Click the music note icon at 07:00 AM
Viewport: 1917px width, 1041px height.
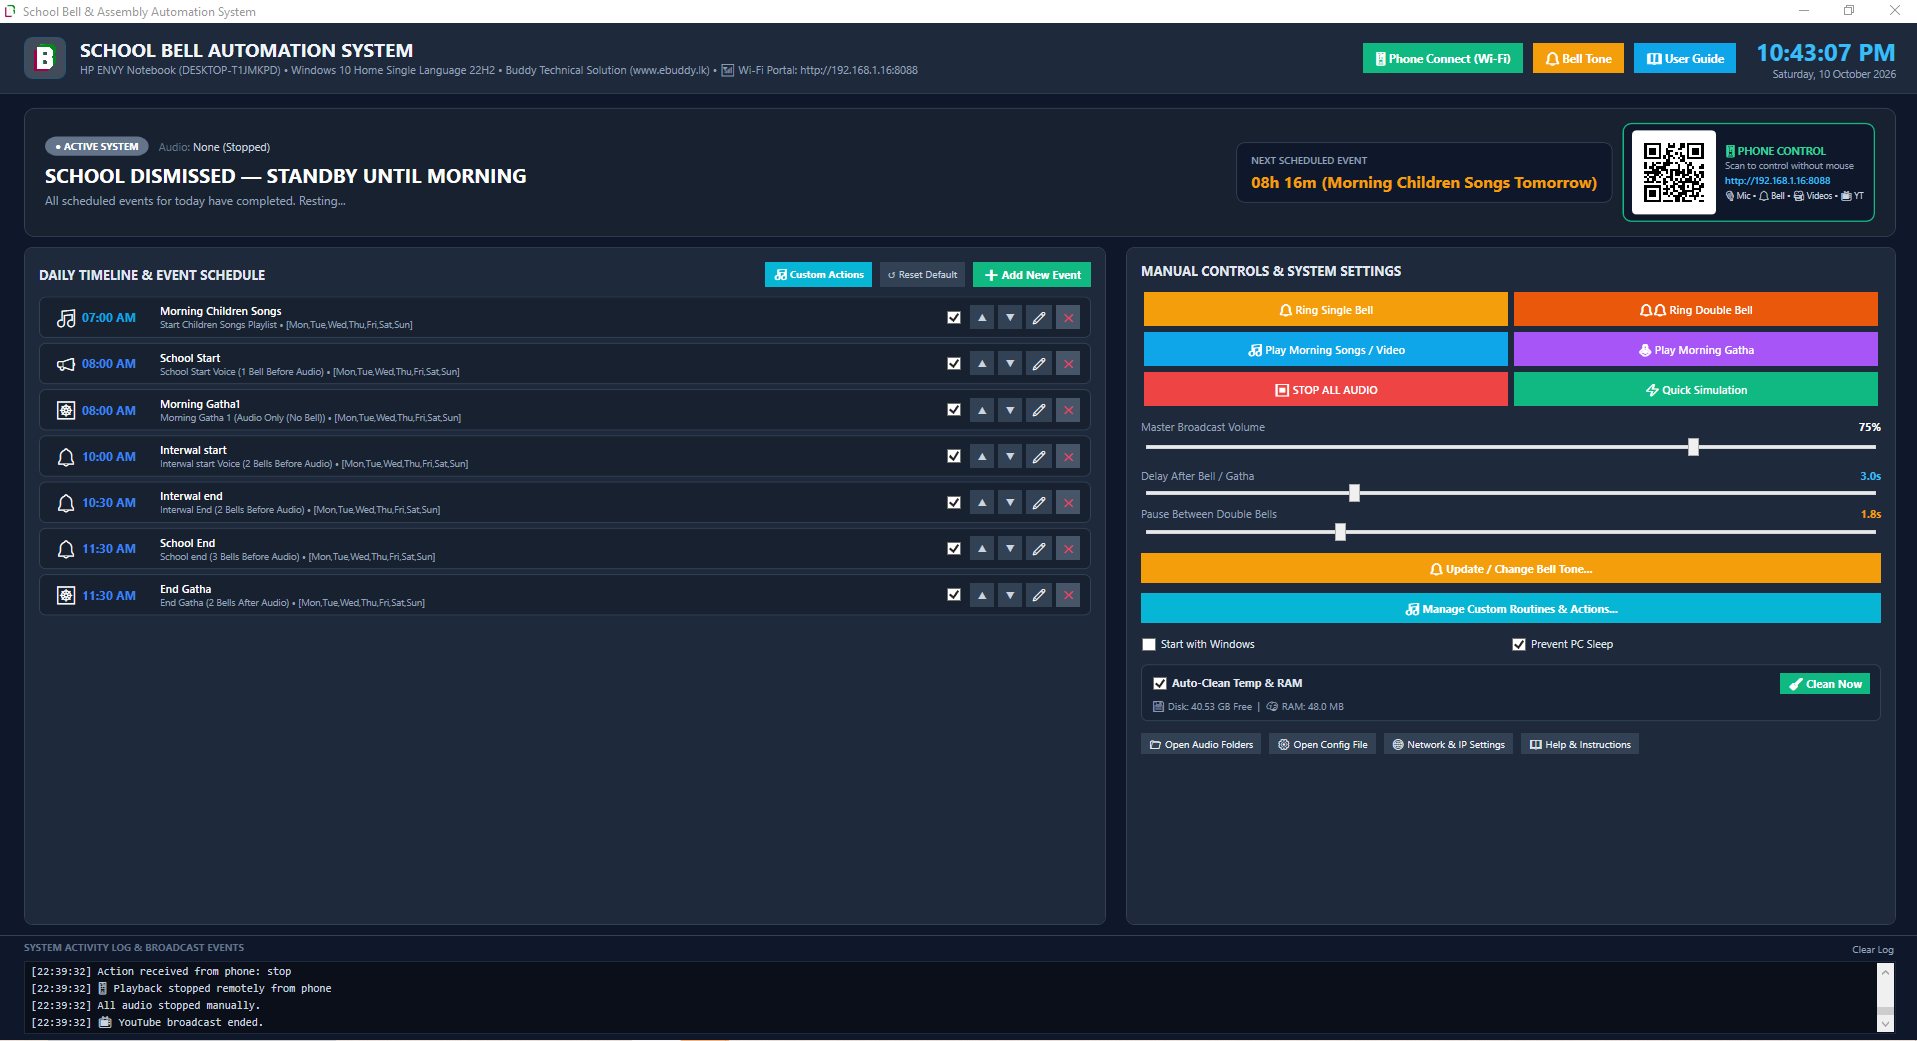tap(66, 318)
